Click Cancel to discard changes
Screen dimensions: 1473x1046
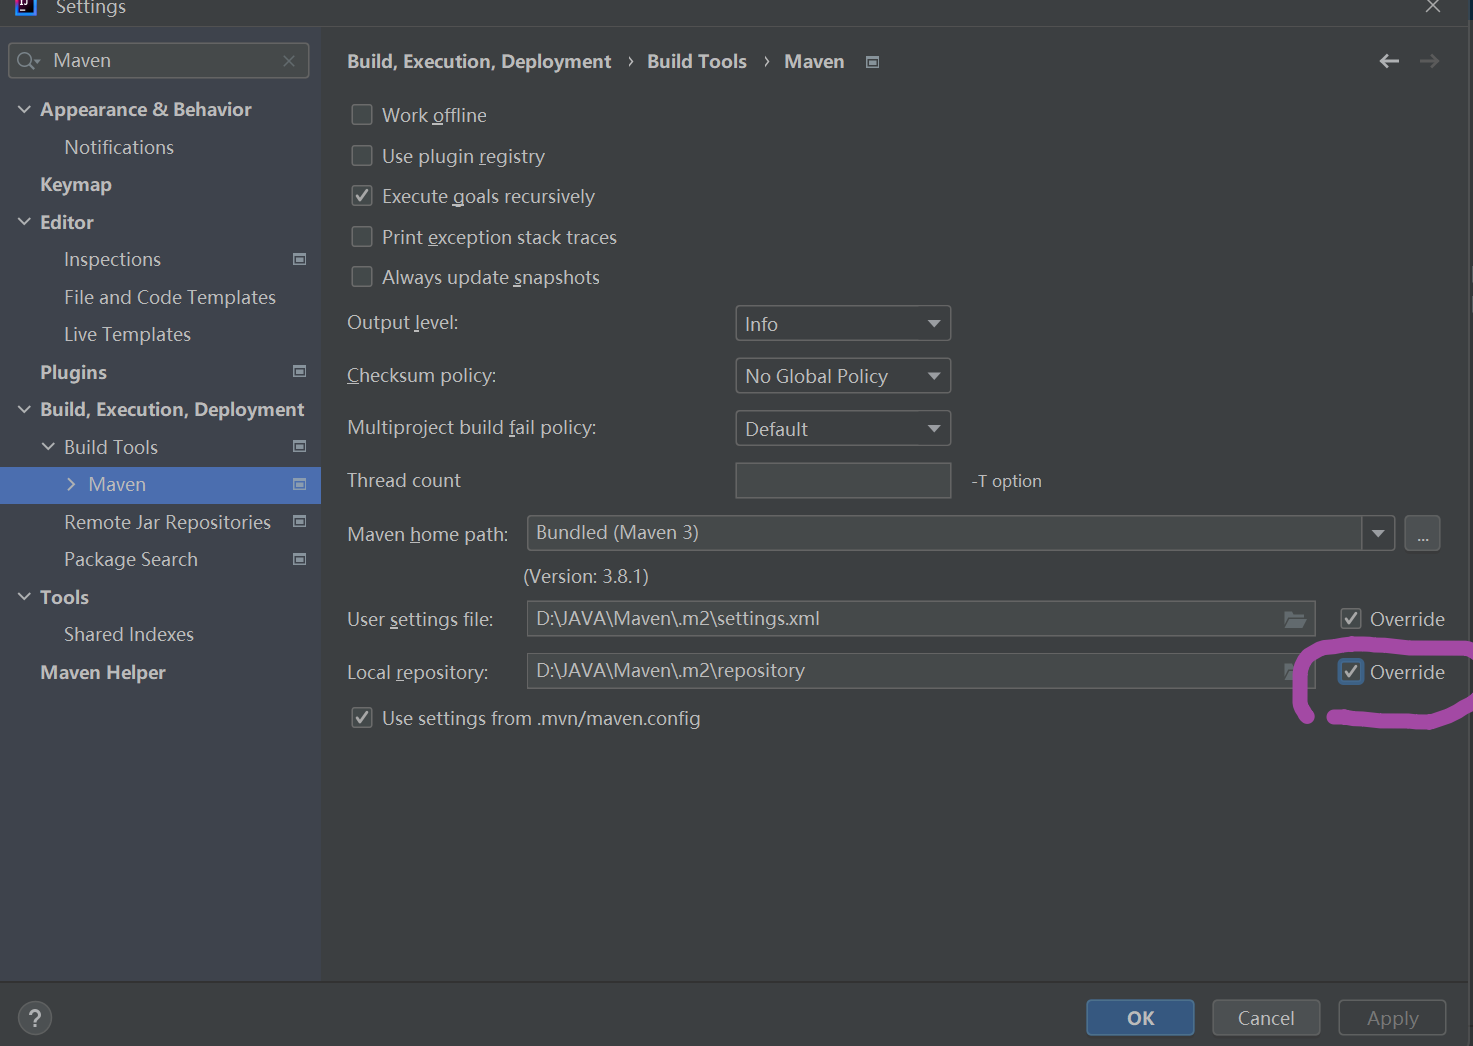click(1266, 1018)
